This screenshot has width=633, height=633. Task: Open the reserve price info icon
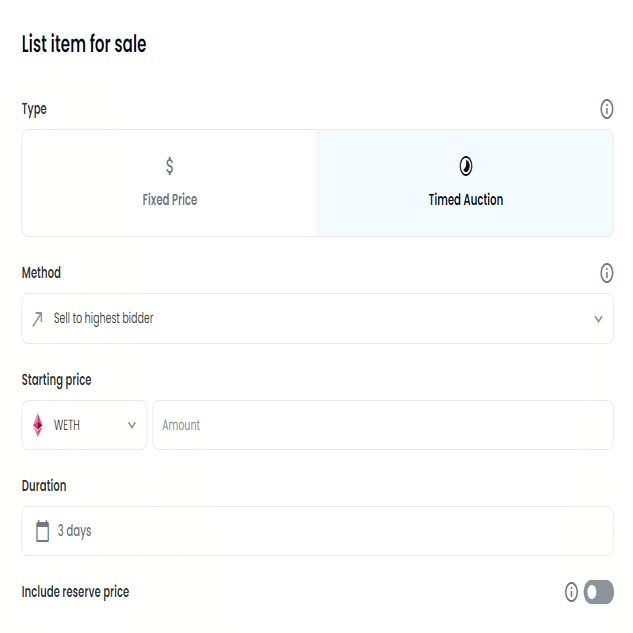571,592
